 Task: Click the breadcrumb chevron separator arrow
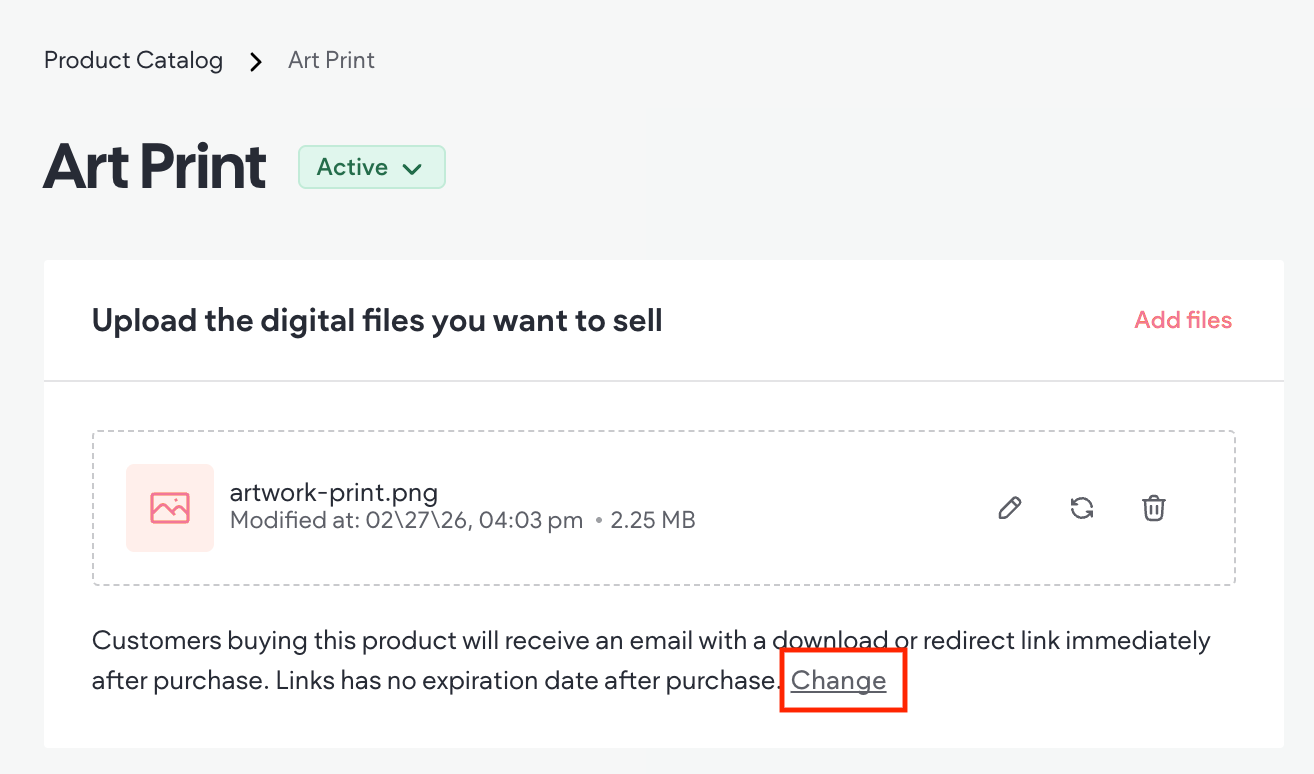pyautogui.click(x=256, y=61)
